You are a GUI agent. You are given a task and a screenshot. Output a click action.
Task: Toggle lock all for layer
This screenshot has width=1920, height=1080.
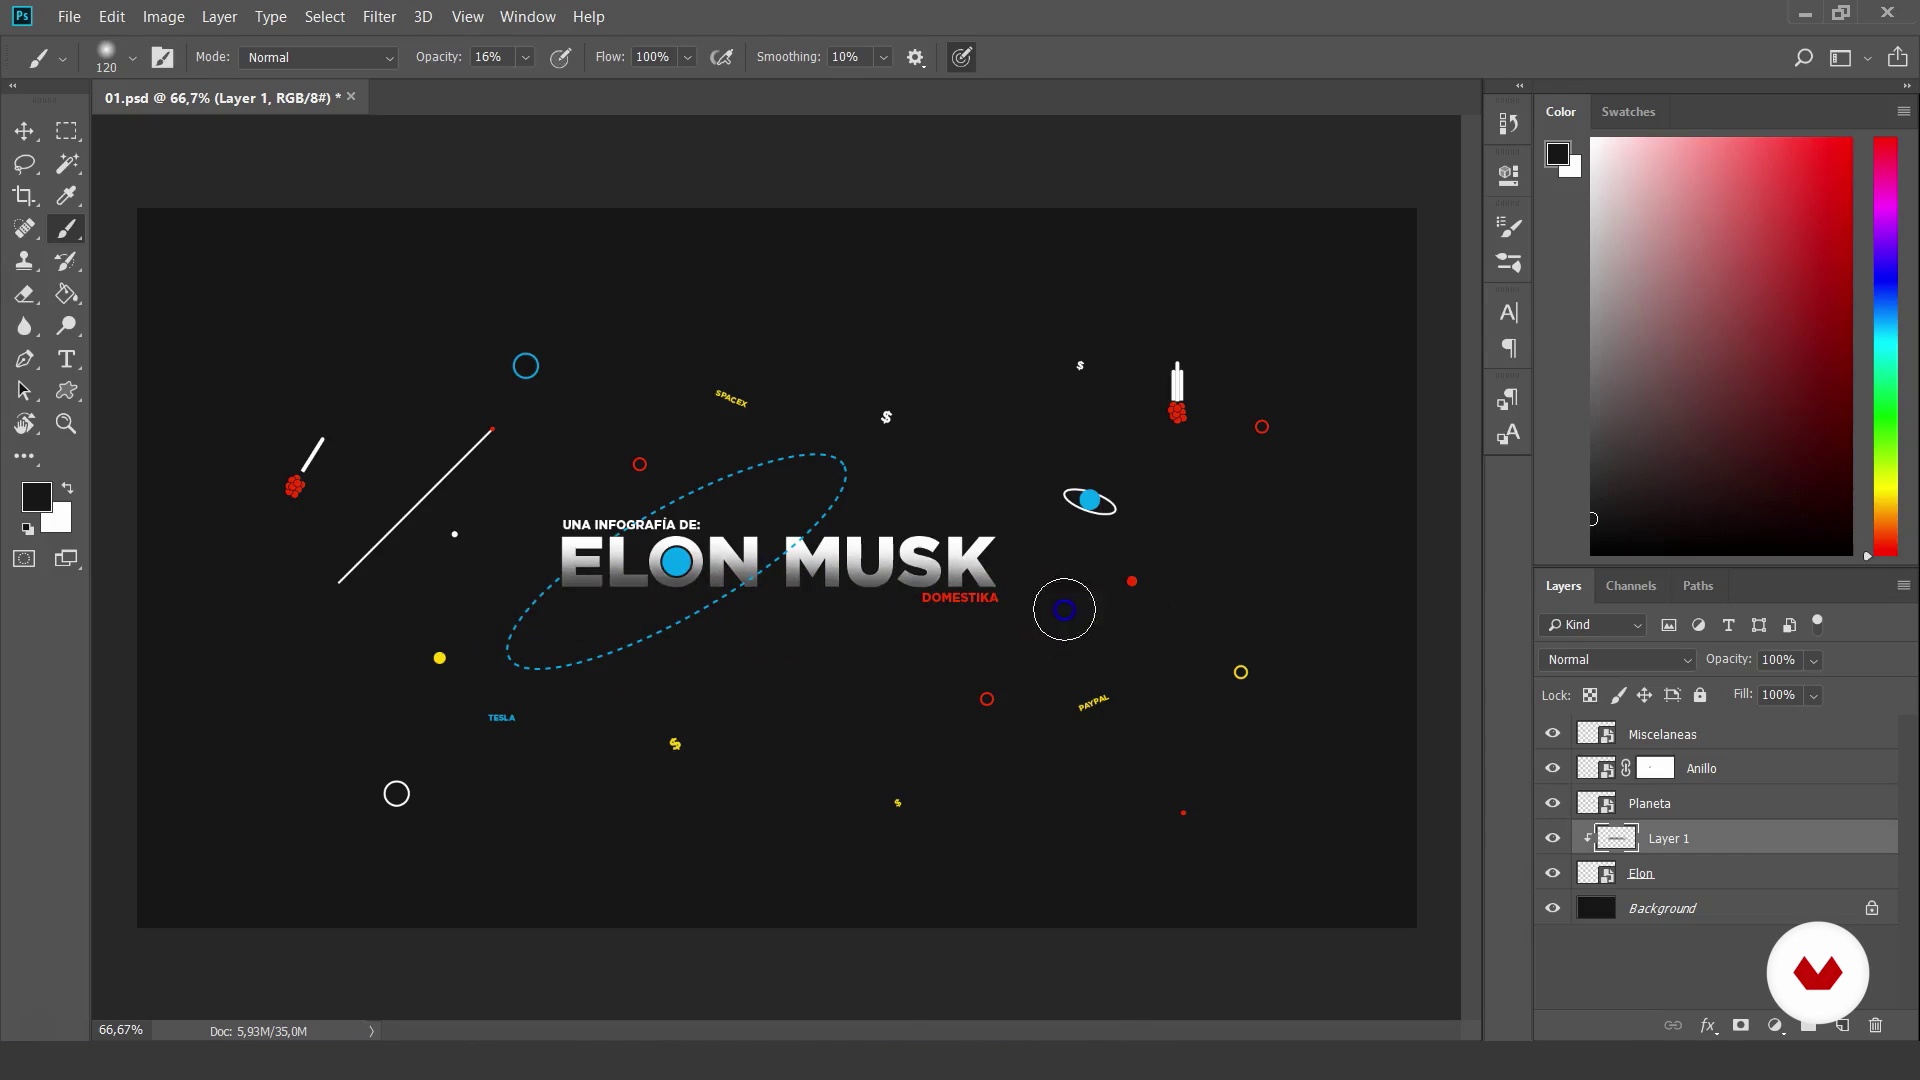pos(1700,695)
